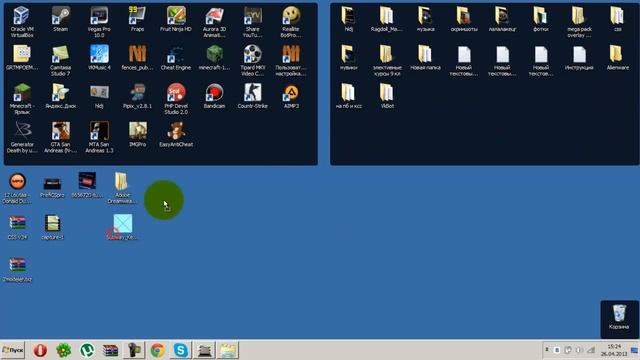
Task: Open the AIMP3 player shortcut
Action: tap(291, 93)
